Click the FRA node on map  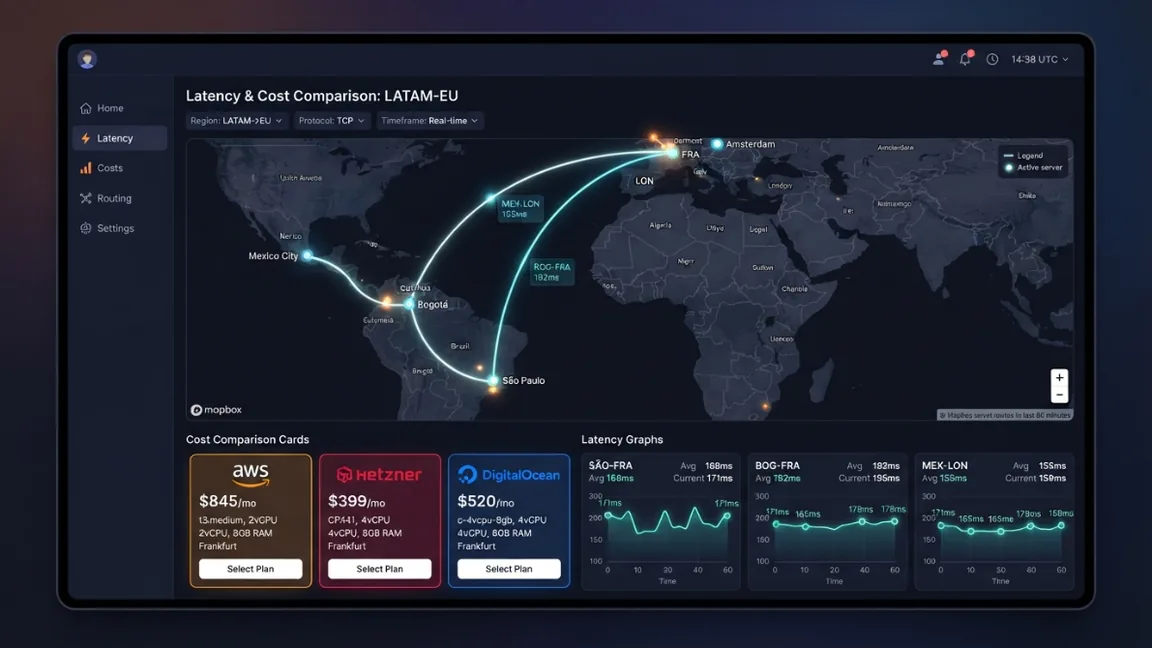point(672,154)
